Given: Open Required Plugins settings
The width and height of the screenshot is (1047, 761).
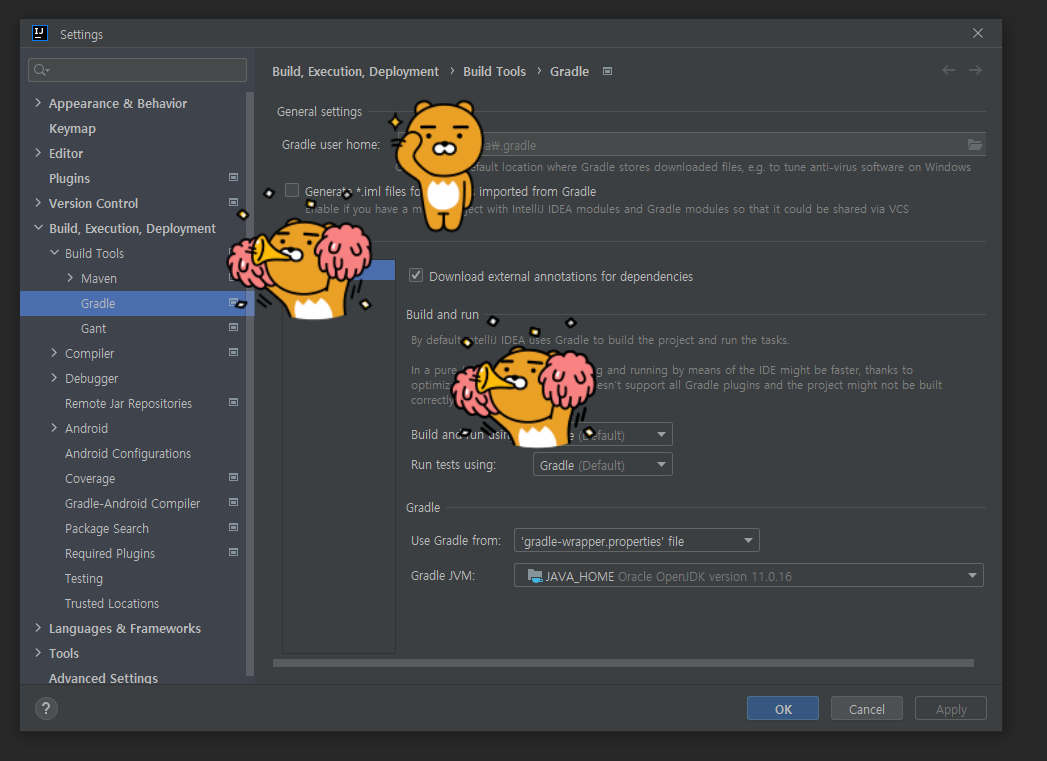Looking at the screenshot, I should [x=110, y=553].
